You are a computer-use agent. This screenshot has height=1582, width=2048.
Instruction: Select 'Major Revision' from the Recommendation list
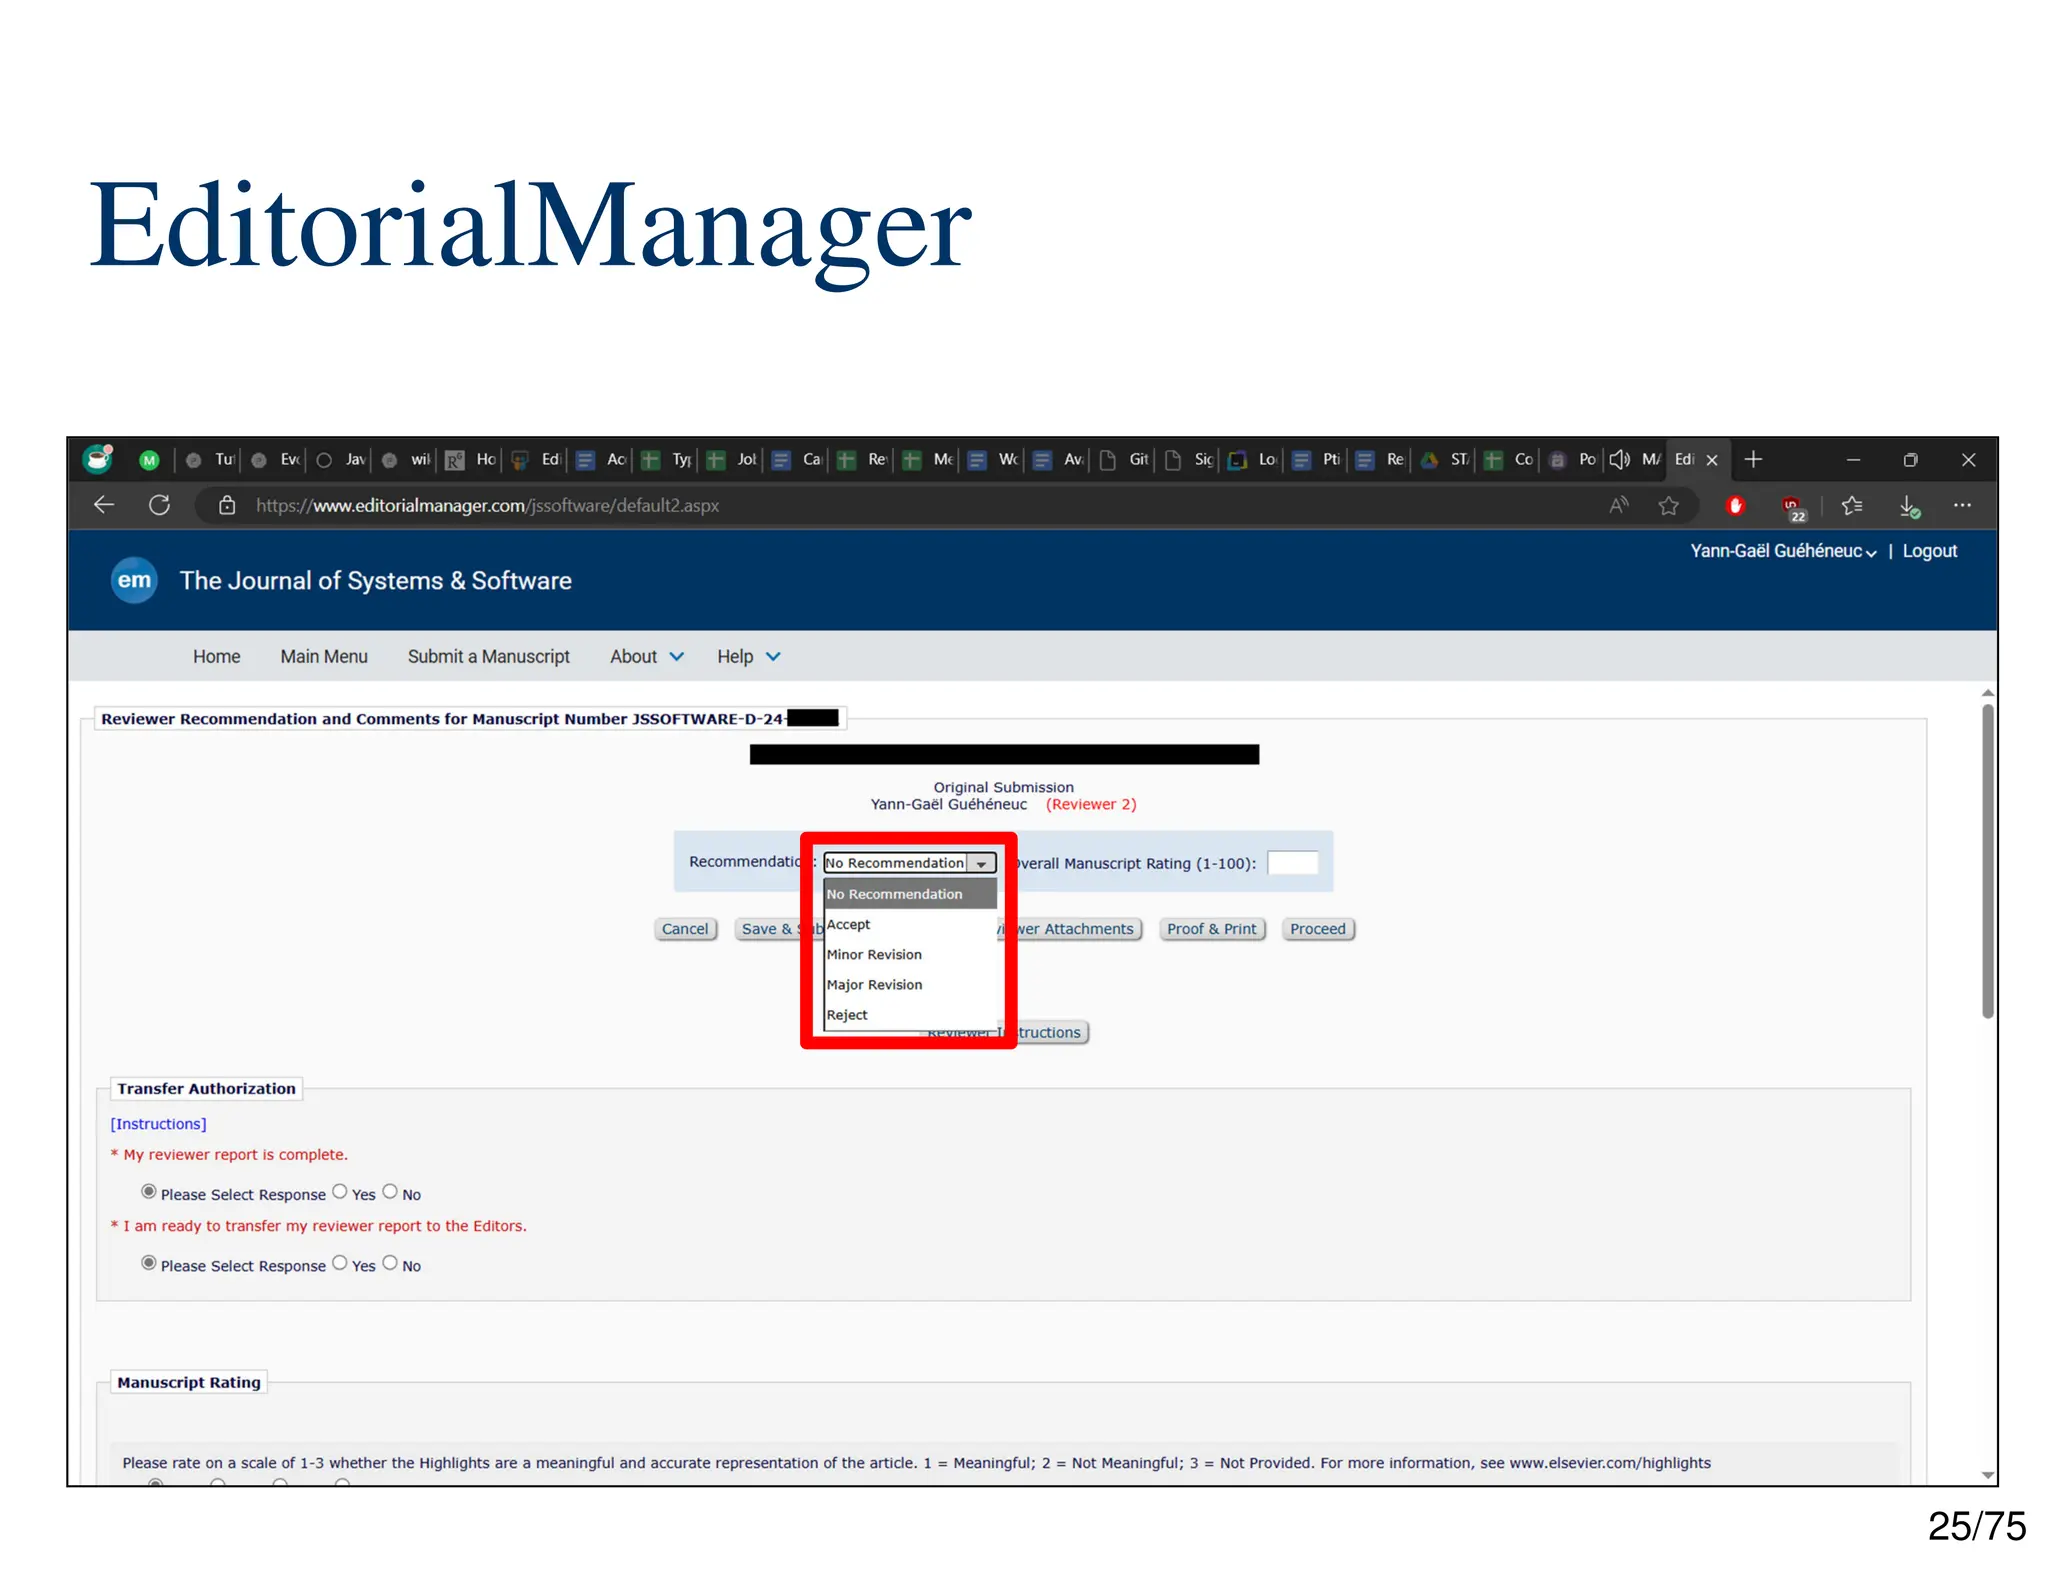[x=909, y=984]
